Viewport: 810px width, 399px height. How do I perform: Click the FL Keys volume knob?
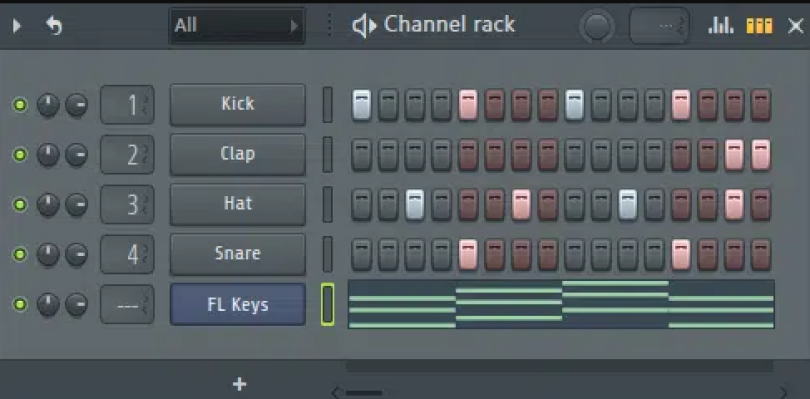click(76, 304)
